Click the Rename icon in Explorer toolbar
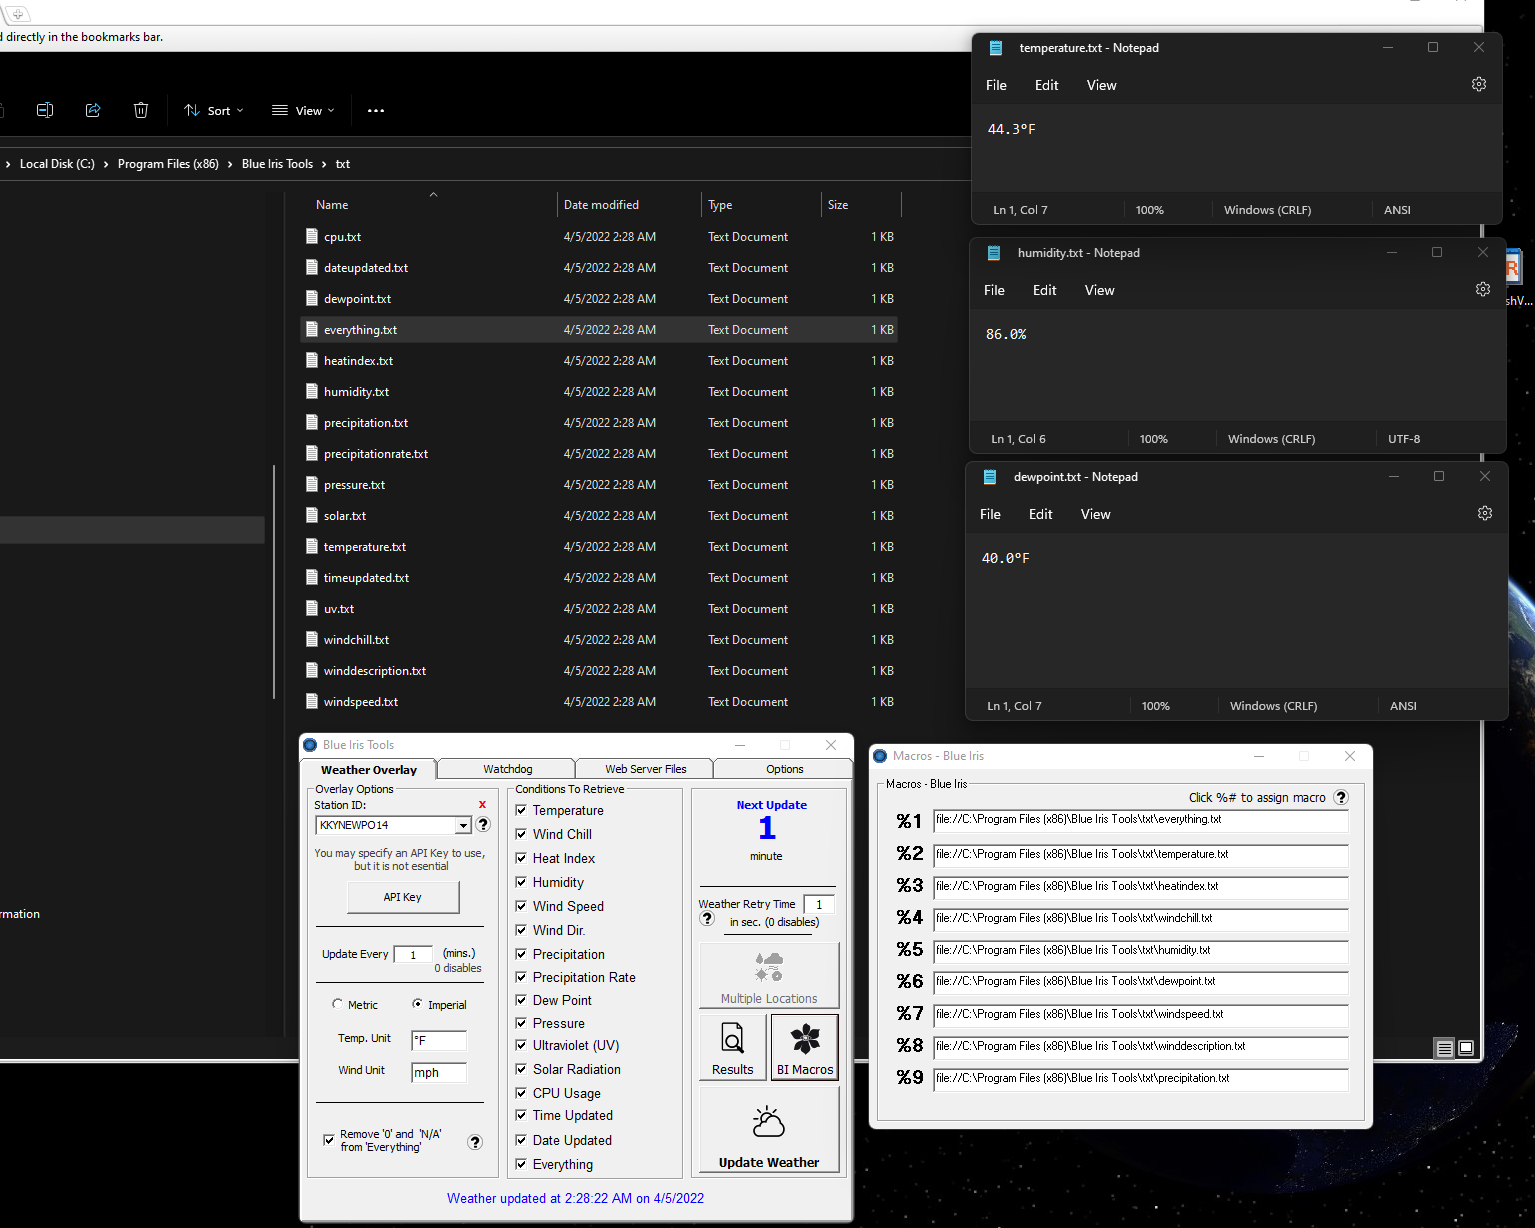The image size is (1535, 1228). (x=45, y=110)
